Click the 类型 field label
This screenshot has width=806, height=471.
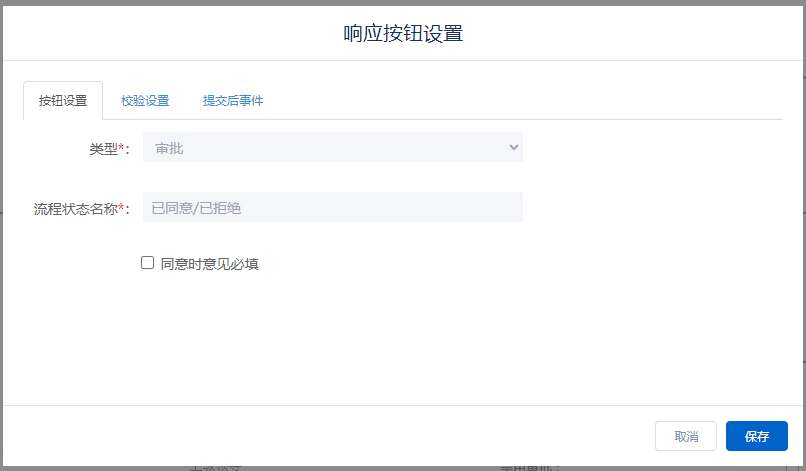pos(103,149)
